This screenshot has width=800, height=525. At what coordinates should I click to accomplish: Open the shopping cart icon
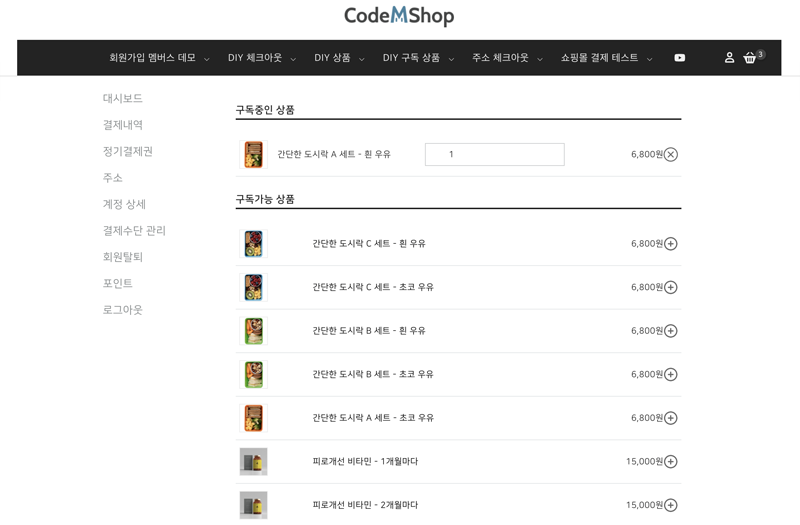(750, 58)
